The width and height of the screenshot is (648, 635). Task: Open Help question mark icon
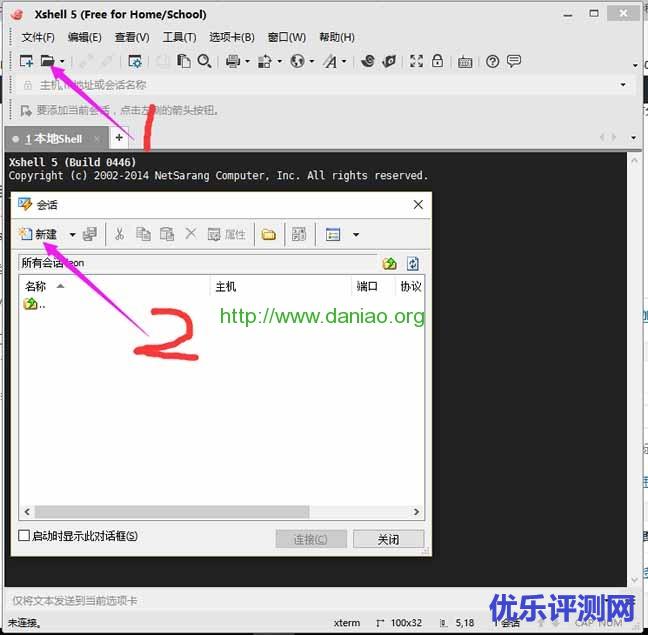[x=492, y=62]
